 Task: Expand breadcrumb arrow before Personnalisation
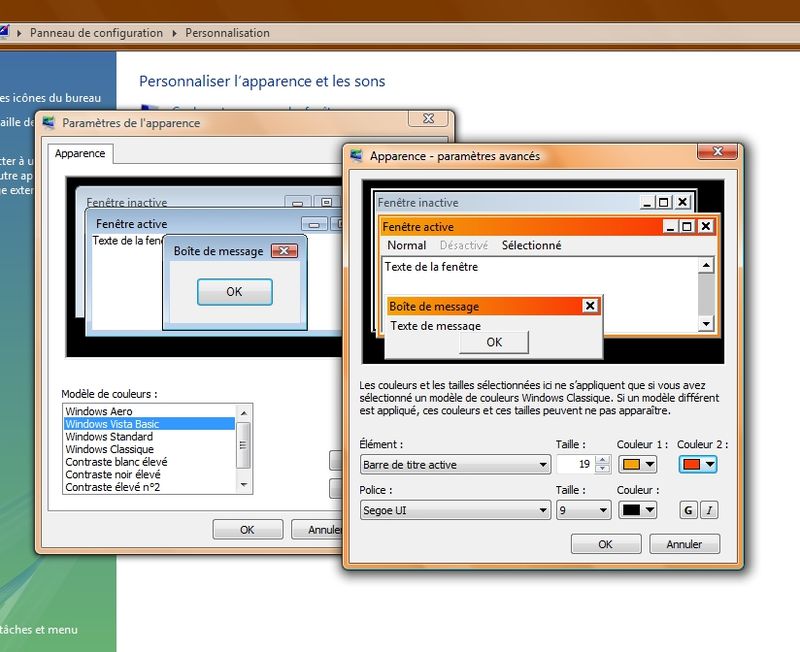coord(174,33)
